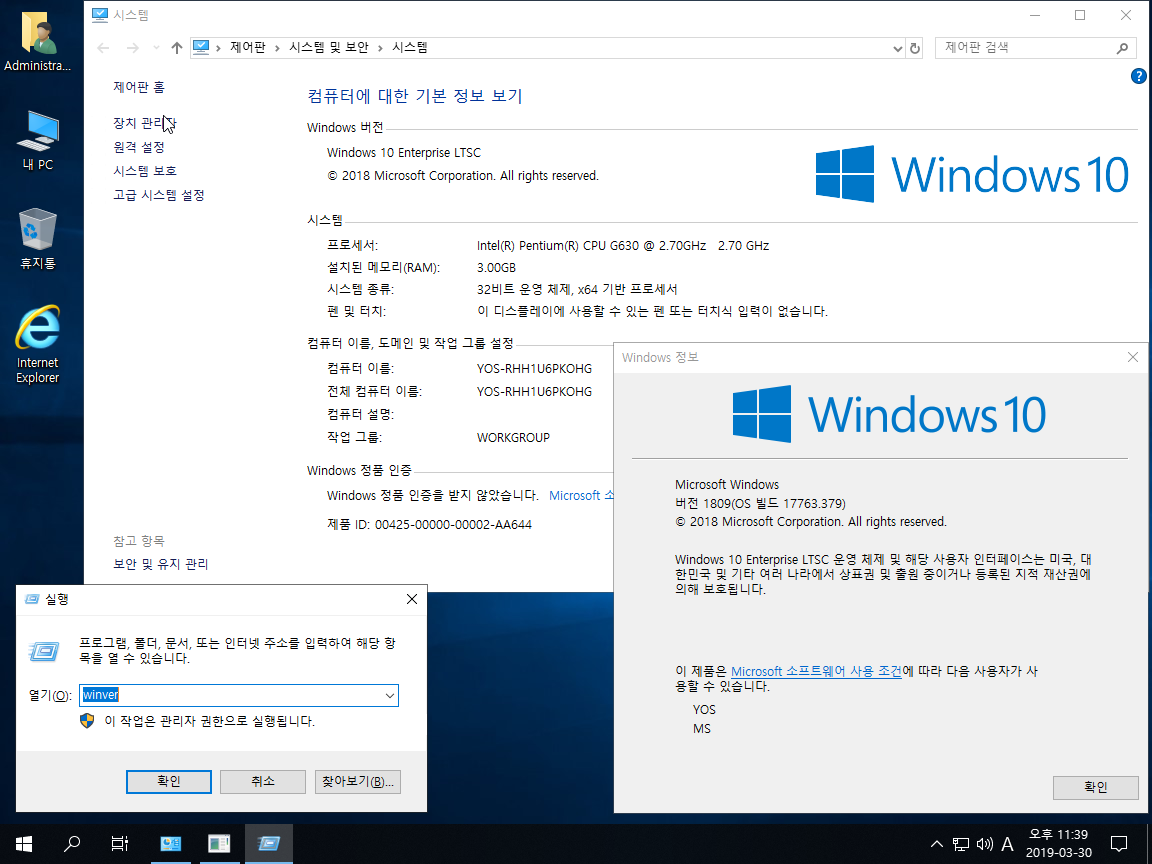This screenshot has width=1152, height=864.
Task: Open the network tray icon
Action: tap(960, 843)
